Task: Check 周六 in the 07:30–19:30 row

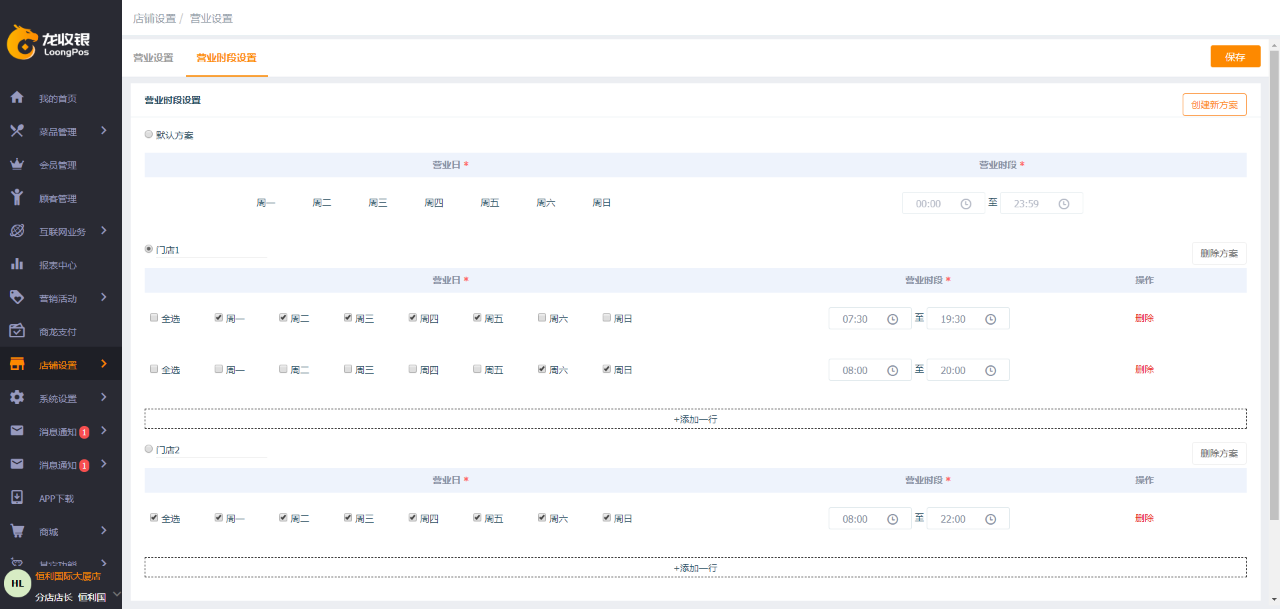Action: point(542,318)
